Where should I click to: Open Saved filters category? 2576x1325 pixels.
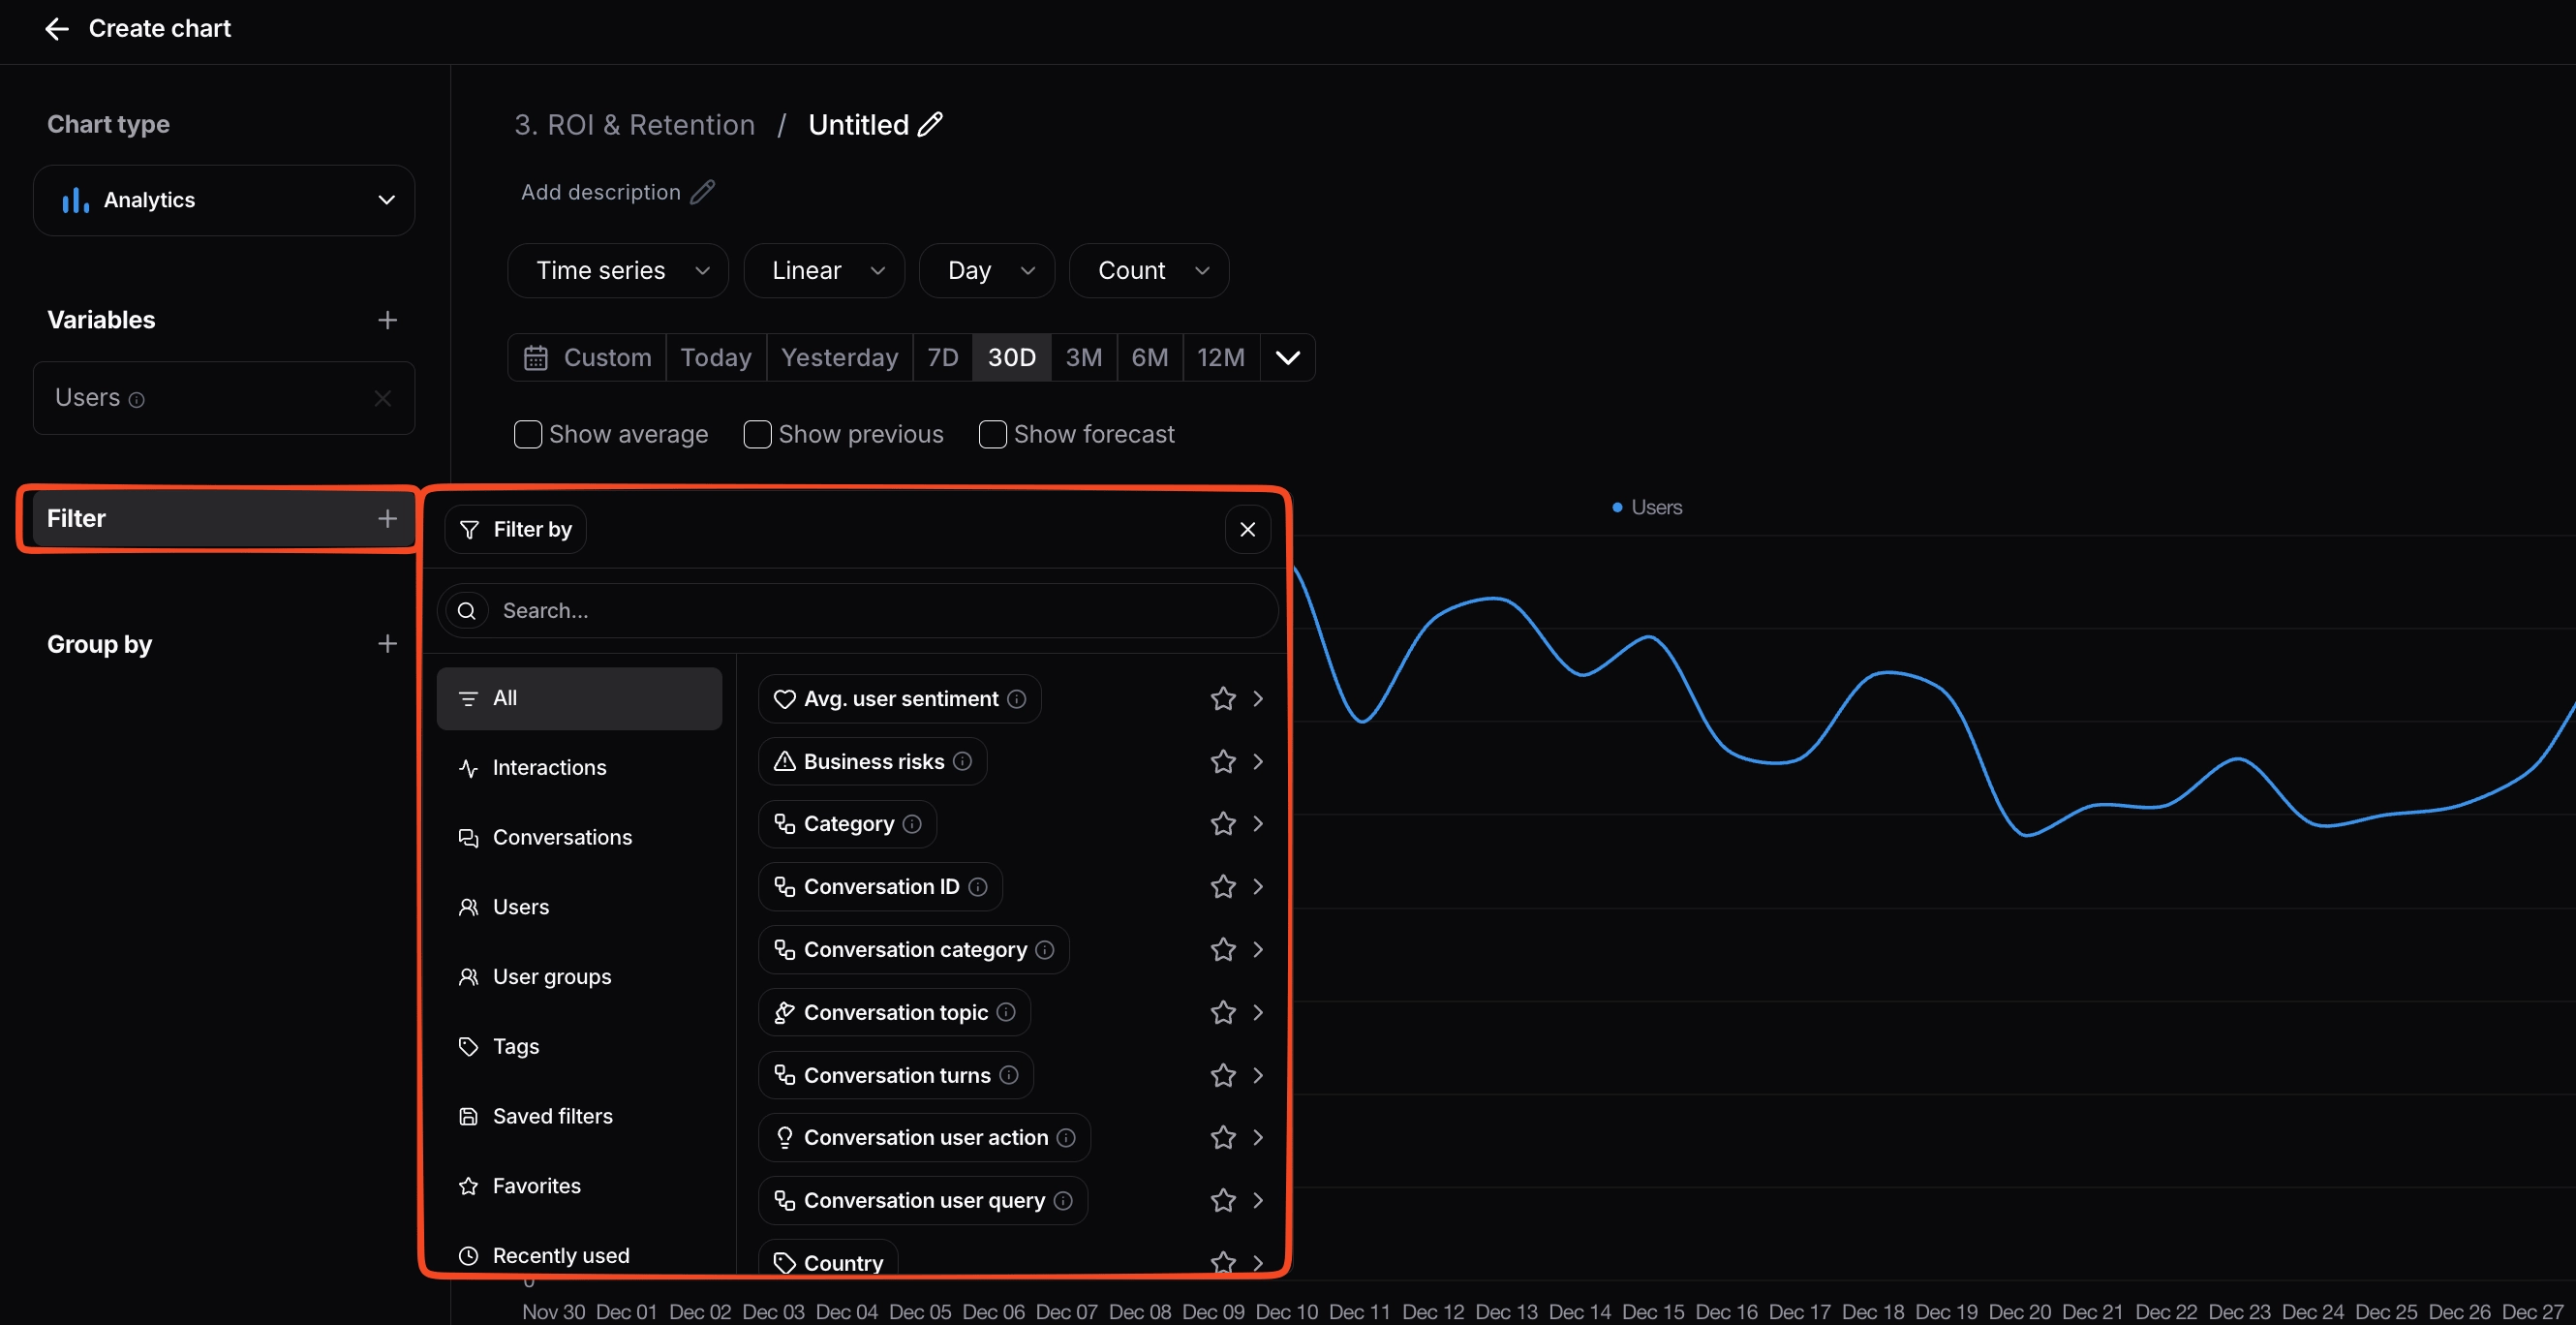[x=579, y=1116]
